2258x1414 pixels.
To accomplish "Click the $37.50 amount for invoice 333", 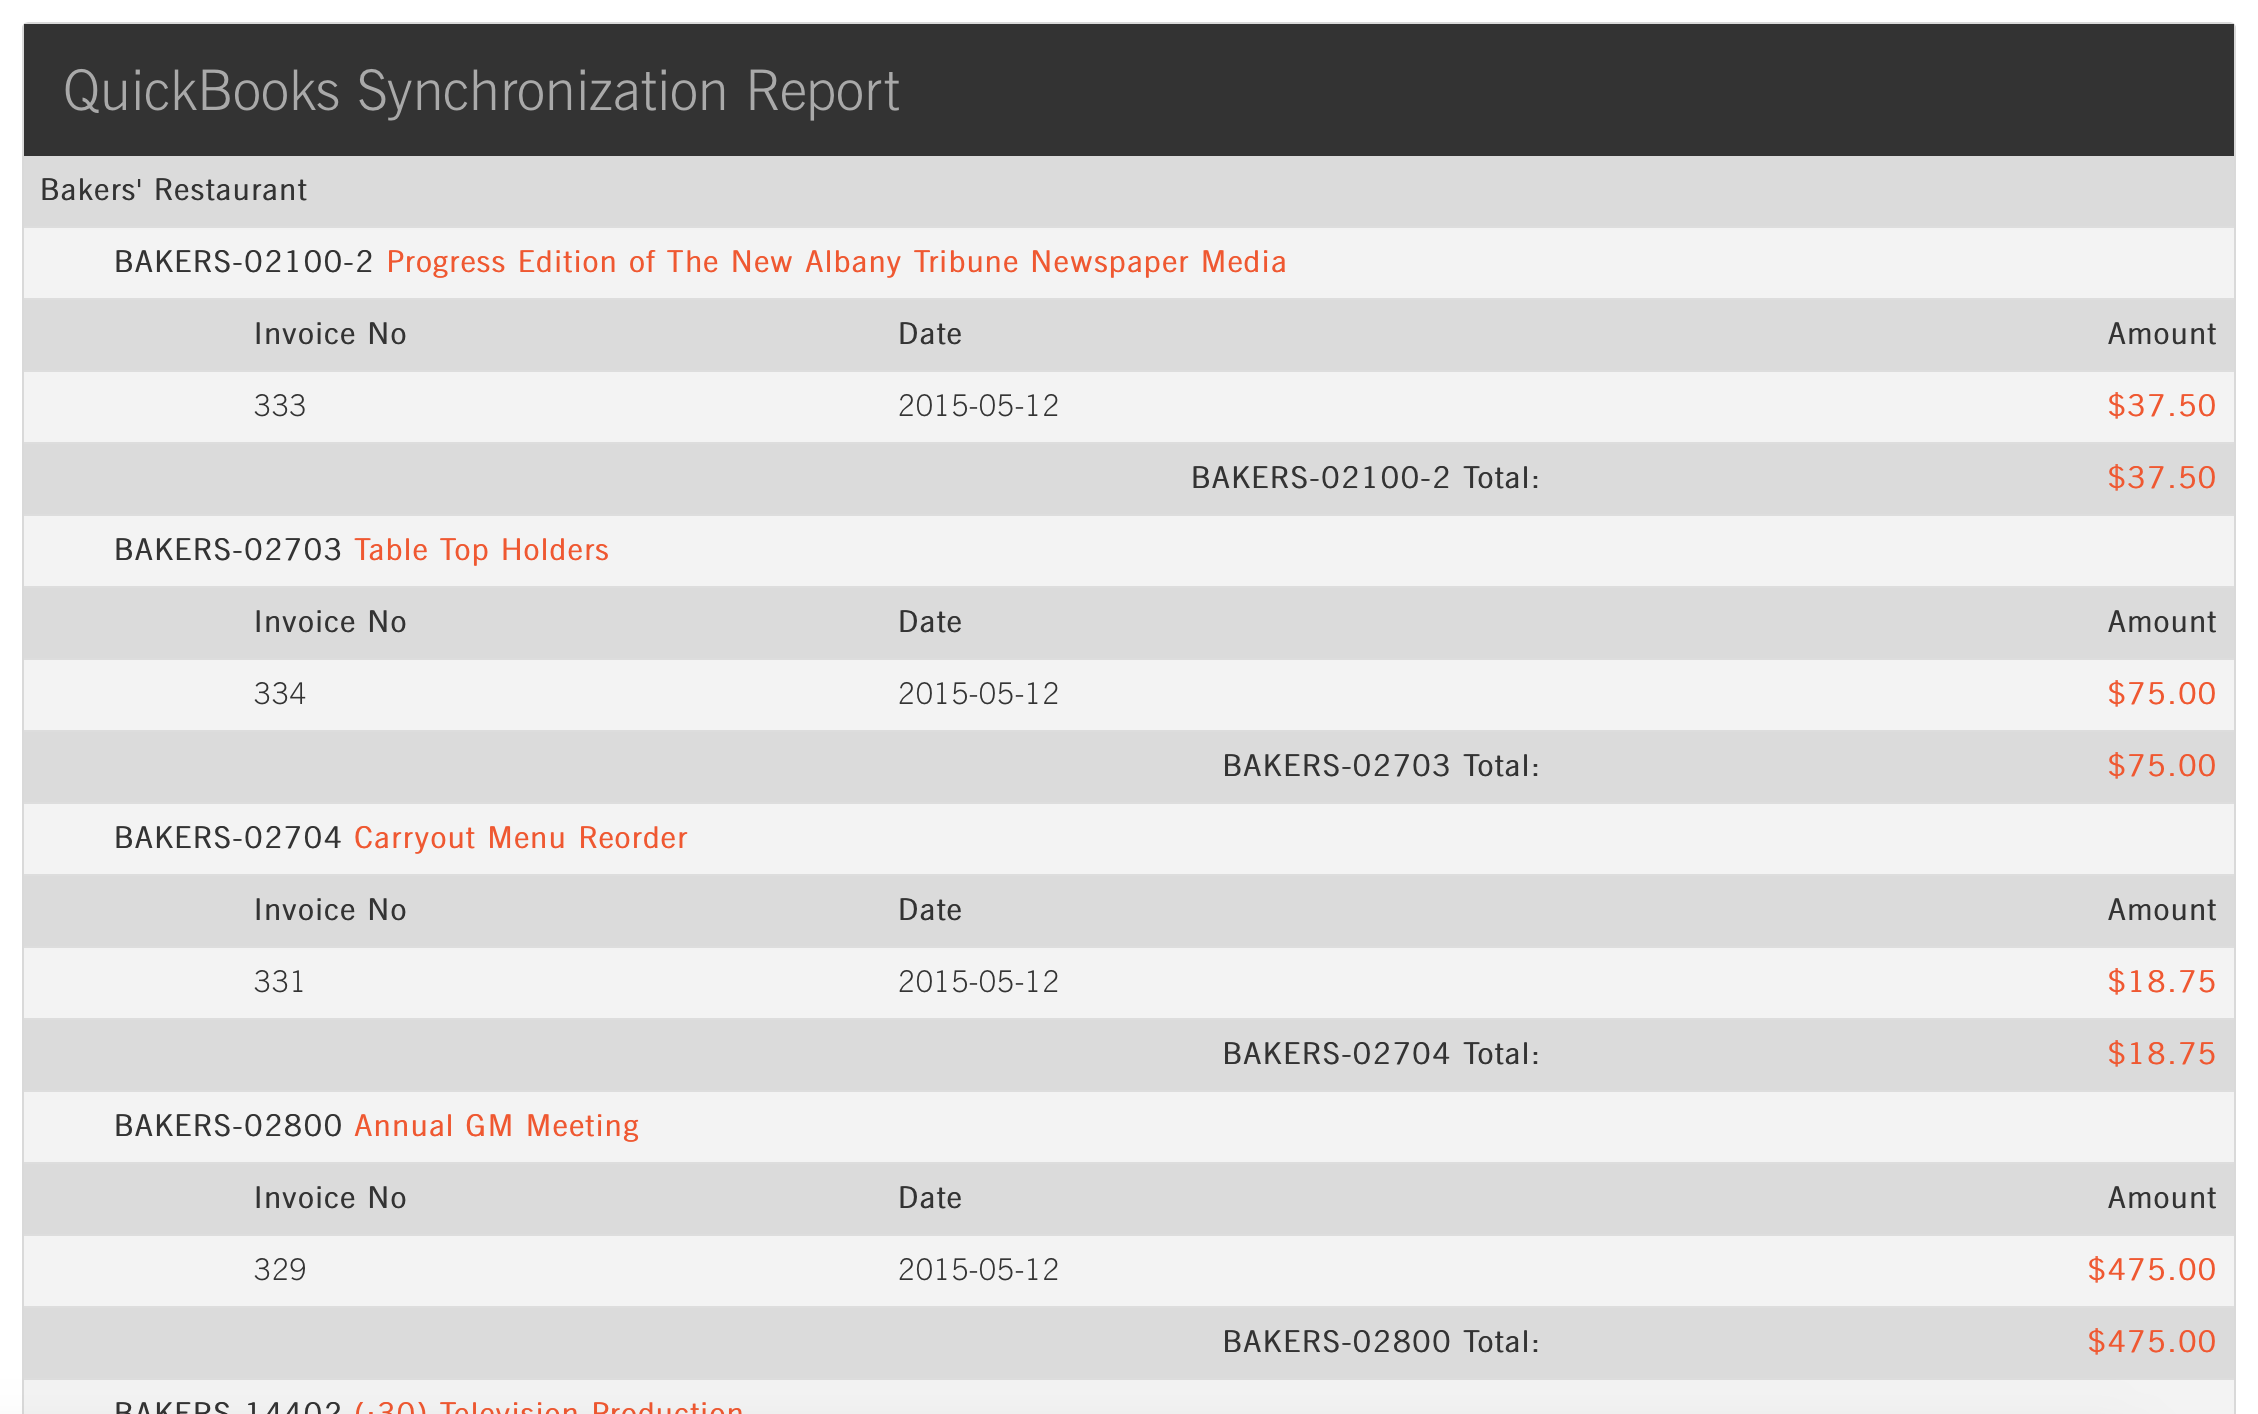I will (2161, 406).
